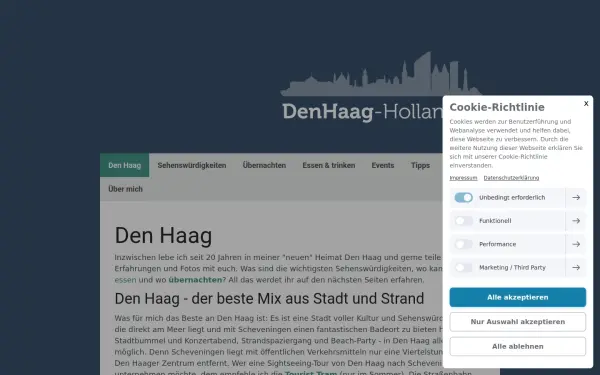Click the Performance label text
The width and height of the screenshot is (600, 375).
pos(497,244)
